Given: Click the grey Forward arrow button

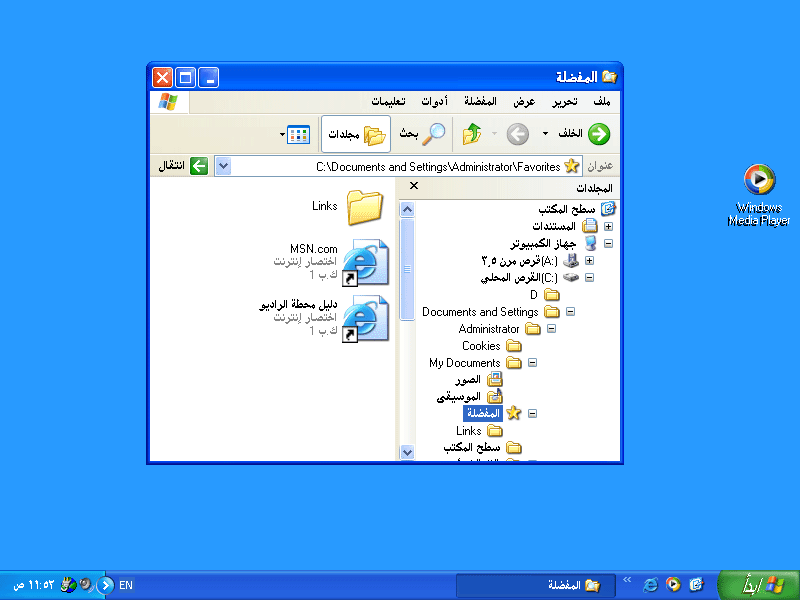Looking at the screenshot, I should [517, 135].
